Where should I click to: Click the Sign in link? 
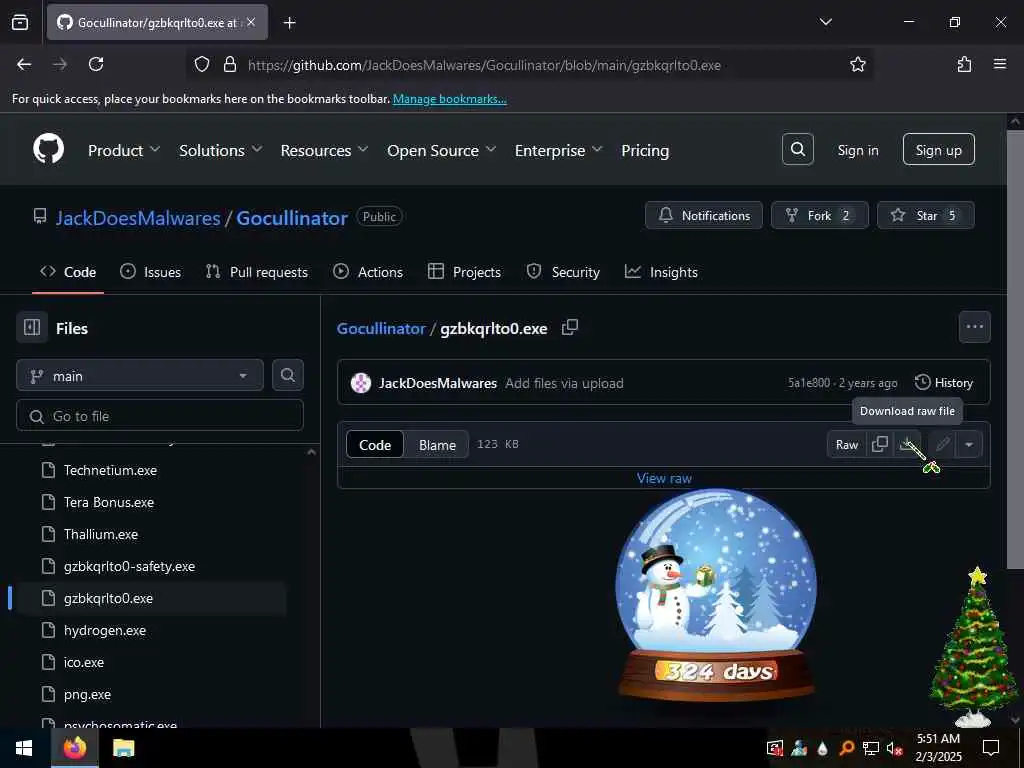(x=857, y=150)
